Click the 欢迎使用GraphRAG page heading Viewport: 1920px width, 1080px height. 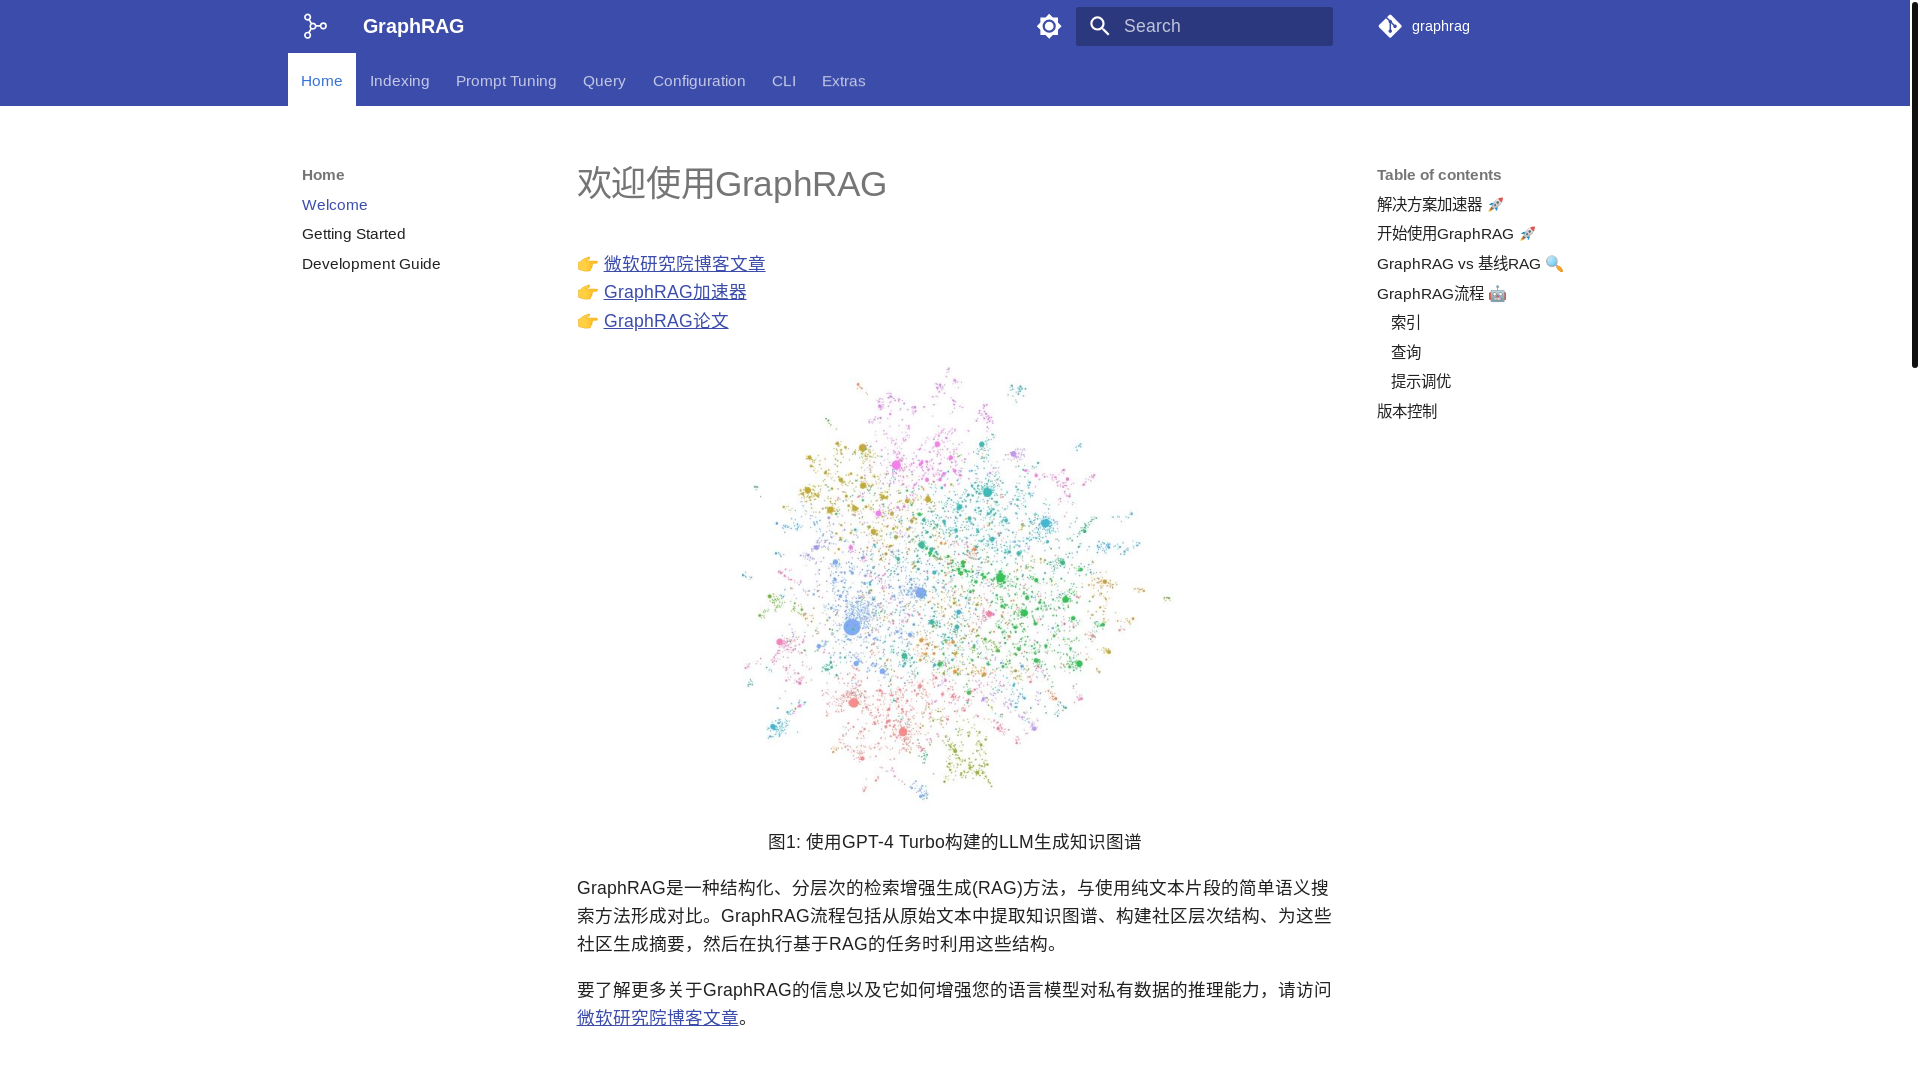[732, 184]
